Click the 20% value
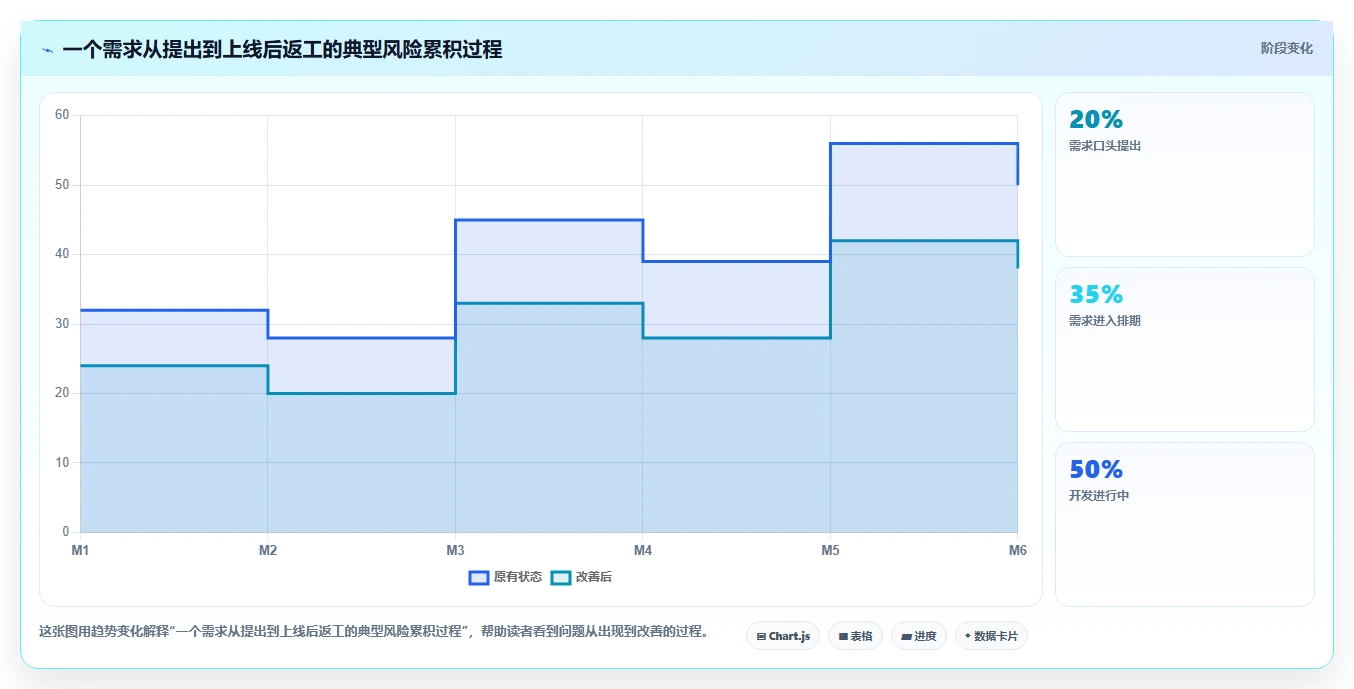Screen dimensions: 1354x689 coord(1096,120)
